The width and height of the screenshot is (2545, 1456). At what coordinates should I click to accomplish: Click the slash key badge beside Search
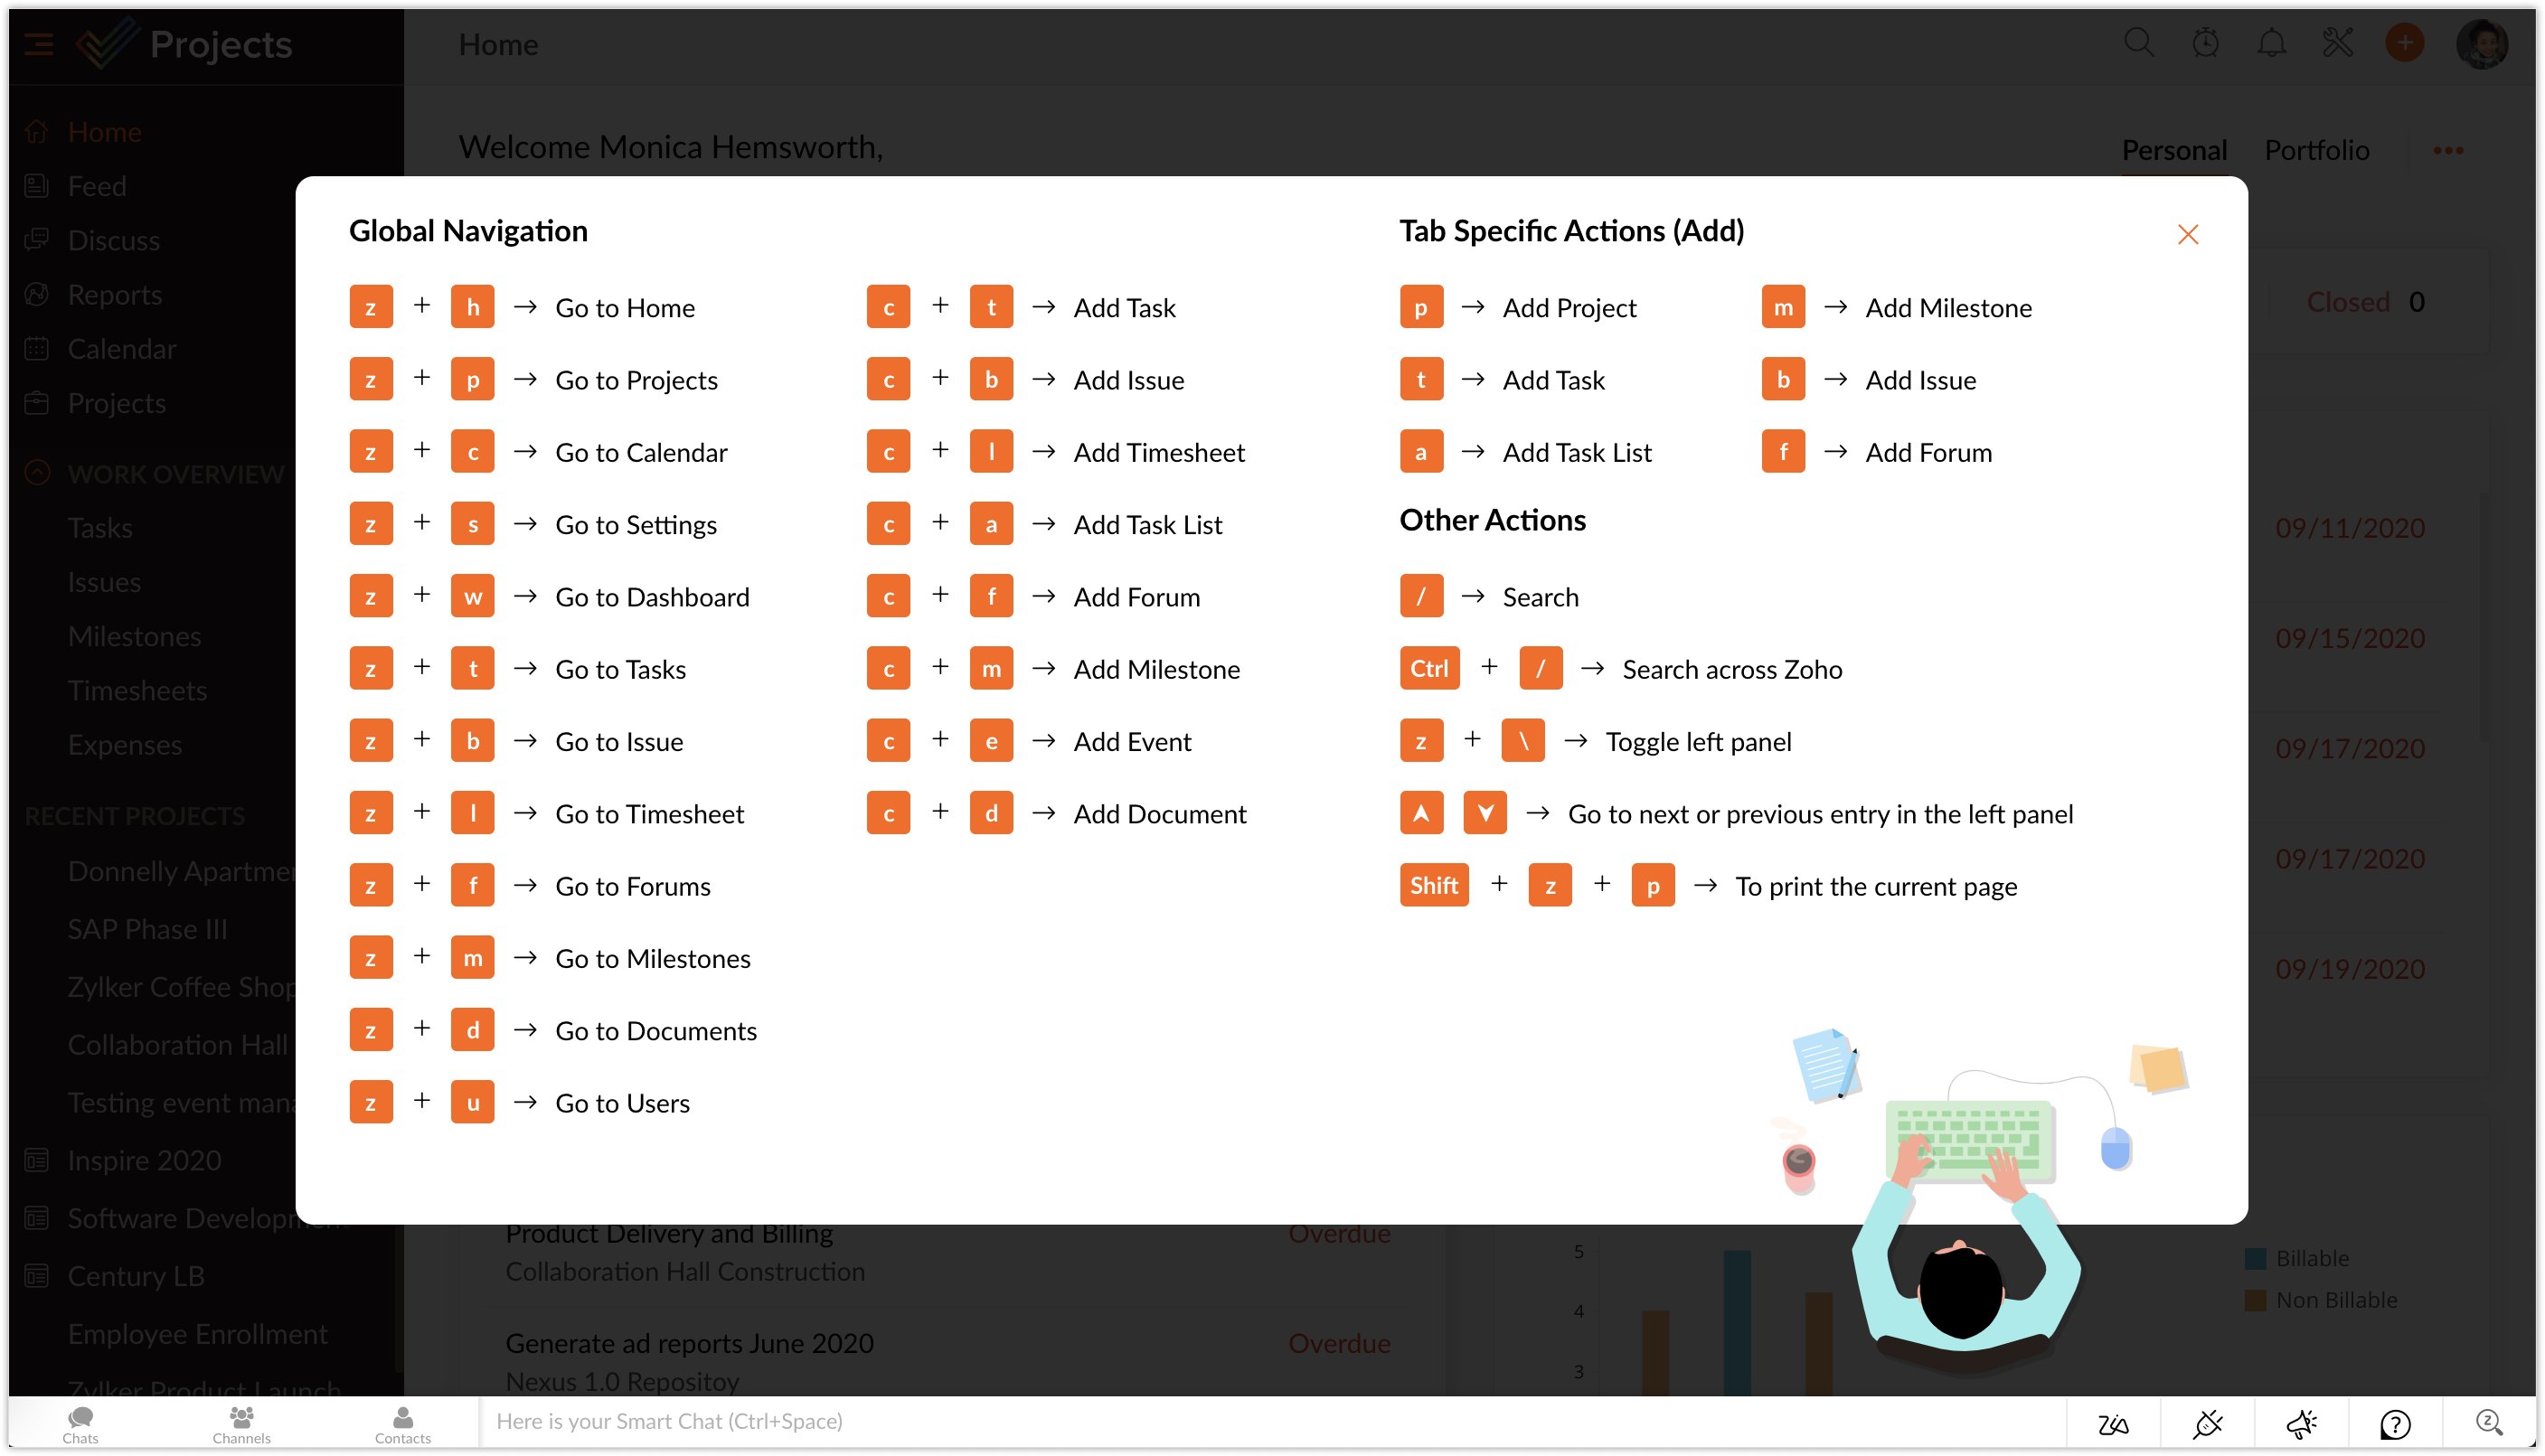(1421, 596)
